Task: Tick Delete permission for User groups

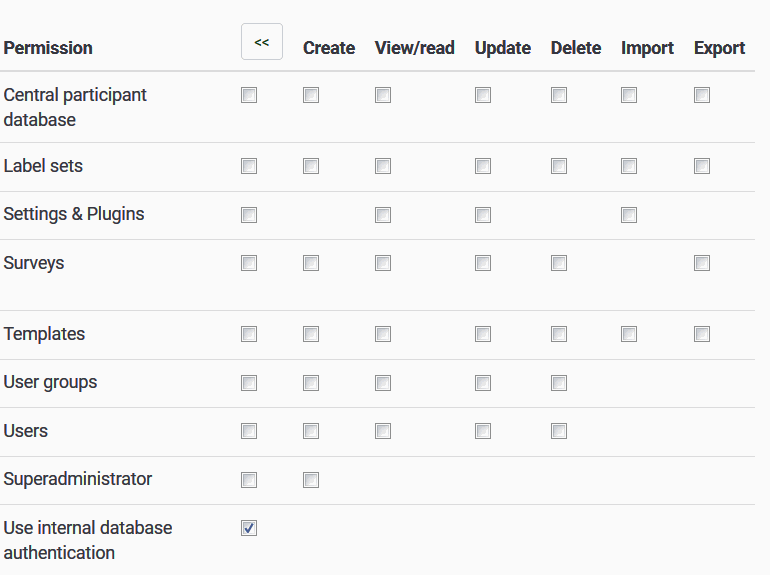Action: pos(559,383)
